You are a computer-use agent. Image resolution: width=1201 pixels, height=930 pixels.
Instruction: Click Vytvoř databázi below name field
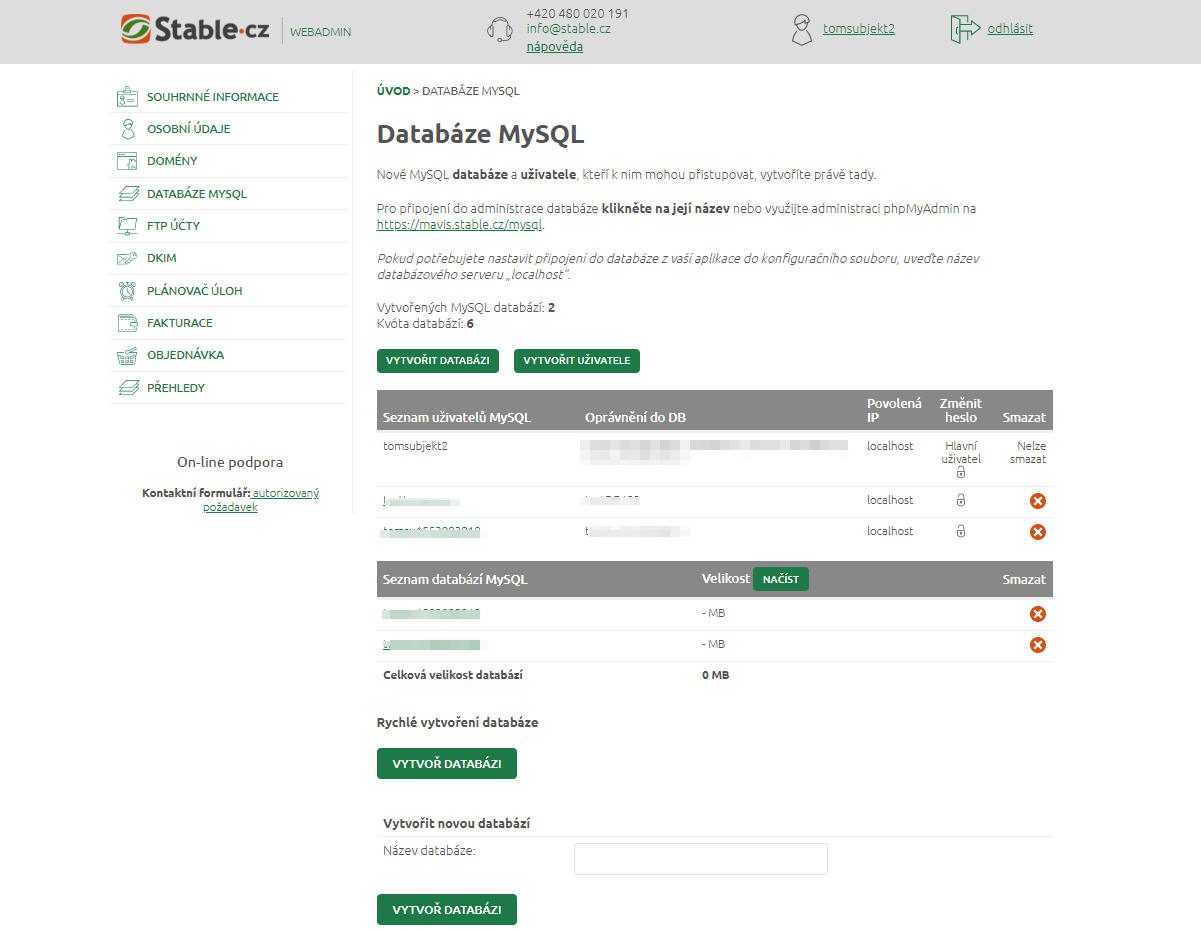447,909
